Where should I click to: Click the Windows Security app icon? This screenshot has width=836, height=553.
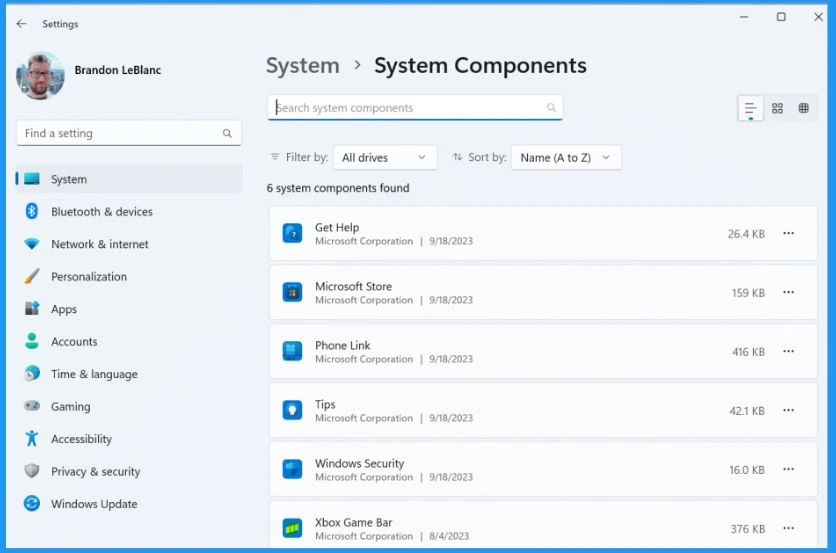(x=292, y=469)
